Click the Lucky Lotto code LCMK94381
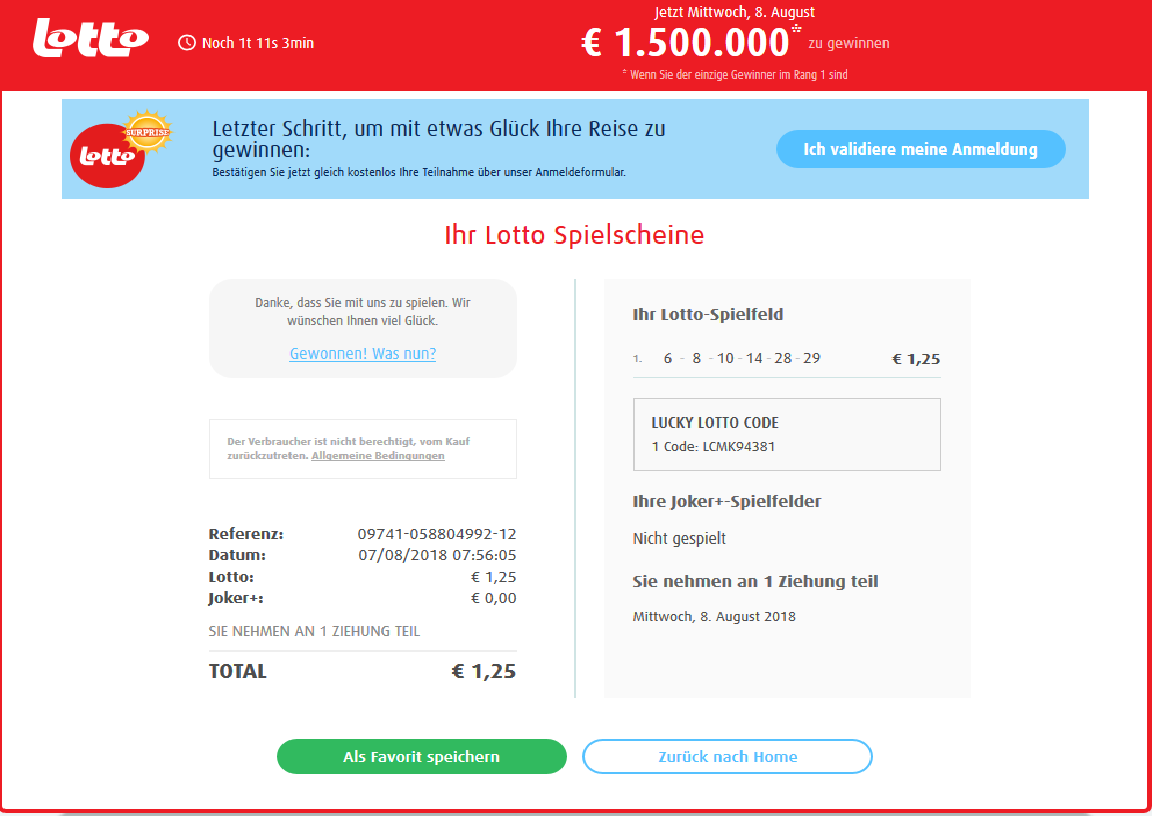This screenshot has height=816, width=1152. click(739, 446)
